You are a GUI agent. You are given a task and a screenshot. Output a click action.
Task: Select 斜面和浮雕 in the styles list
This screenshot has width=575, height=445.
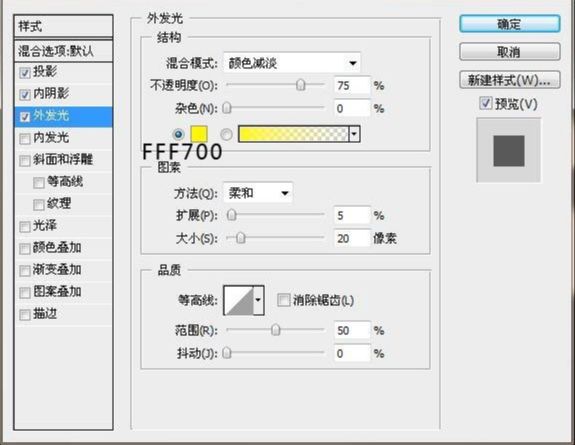(x=63, y=160)
